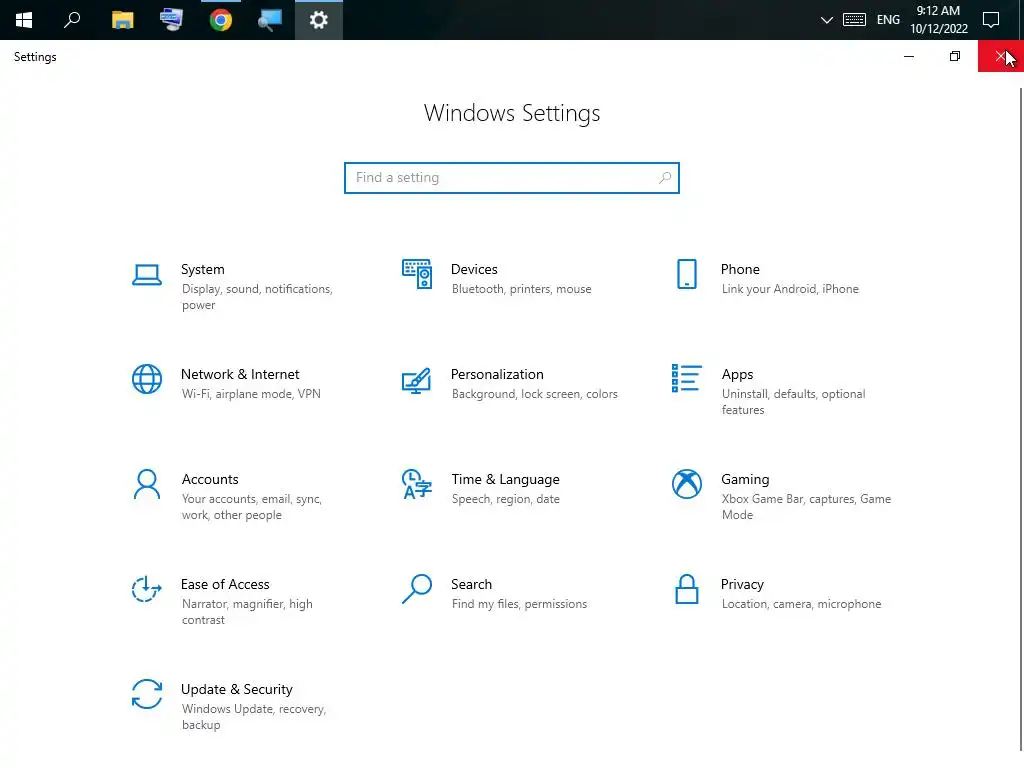Open the System laptop icon
Image resolution: width=1024 pixels, height=768 pixels.
tap(147, 275)
